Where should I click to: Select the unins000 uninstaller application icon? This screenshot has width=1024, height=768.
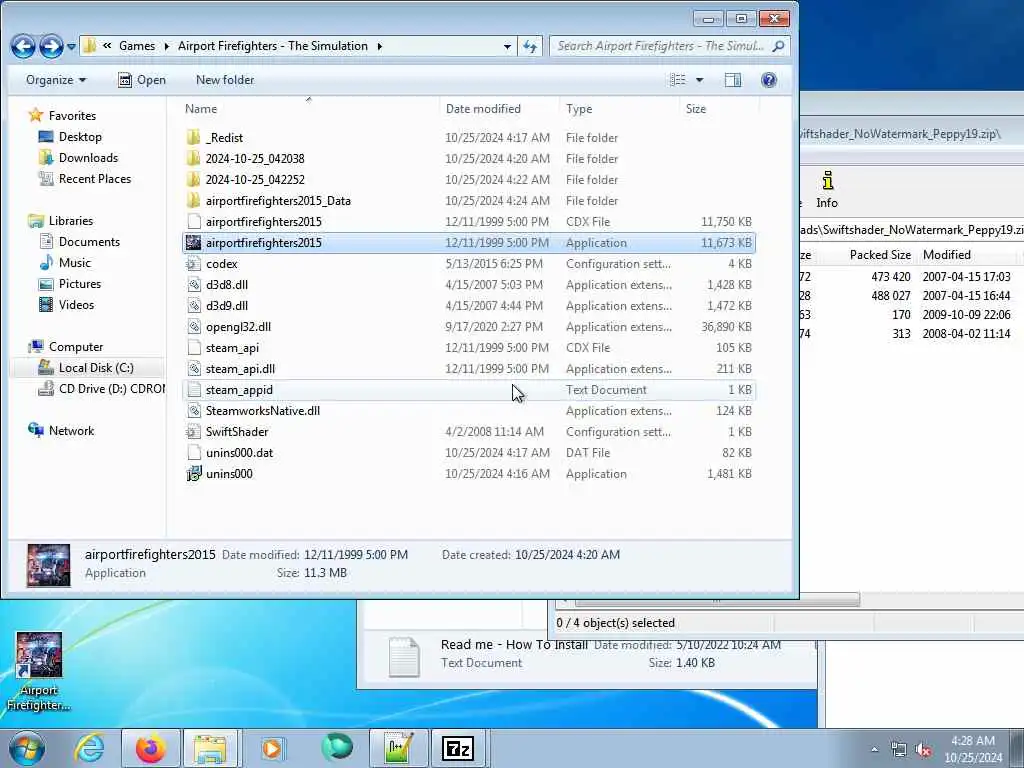[x=193, y=473]
